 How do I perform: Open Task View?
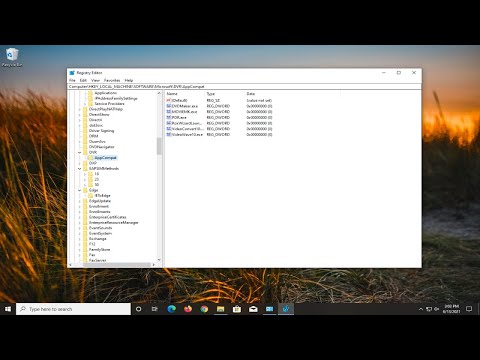(155, 309)
